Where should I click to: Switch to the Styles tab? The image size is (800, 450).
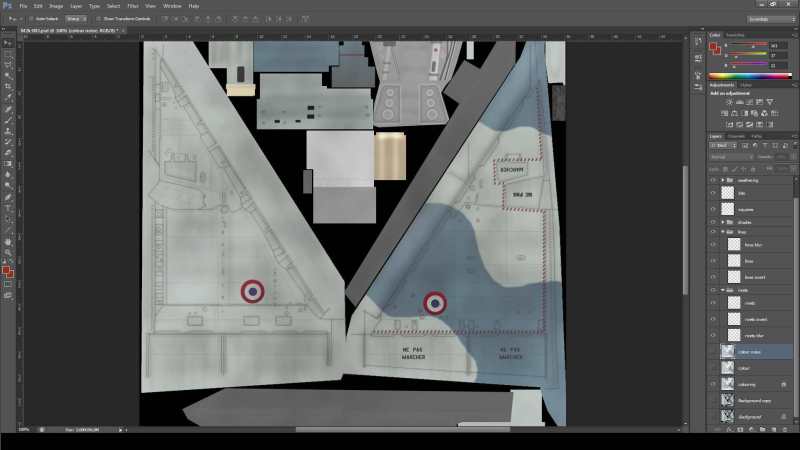(746, 85)
